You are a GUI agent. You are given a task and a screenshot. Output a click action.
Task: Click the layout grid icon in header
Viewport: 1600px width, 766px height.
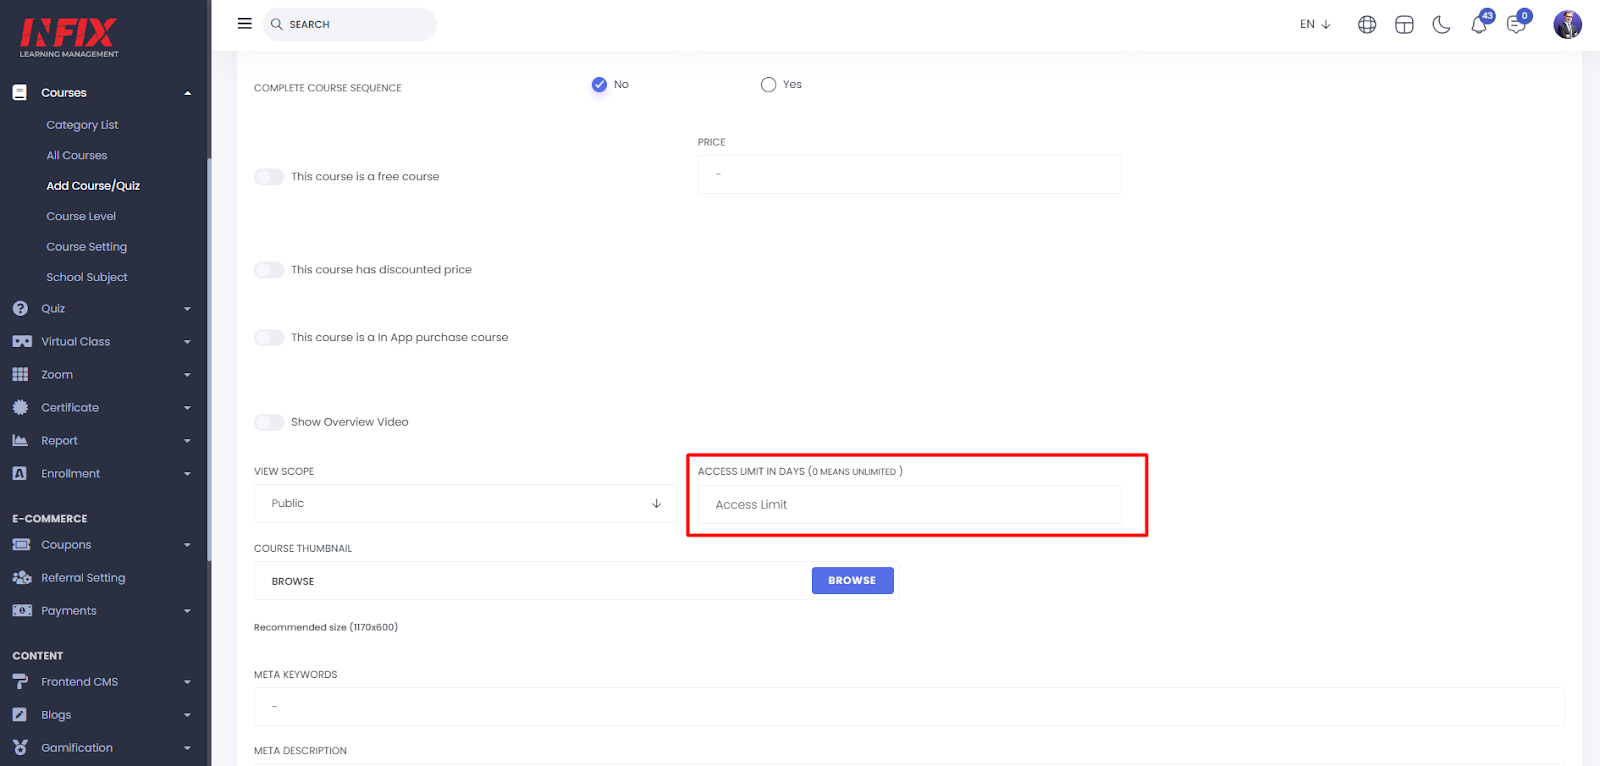1404,25
